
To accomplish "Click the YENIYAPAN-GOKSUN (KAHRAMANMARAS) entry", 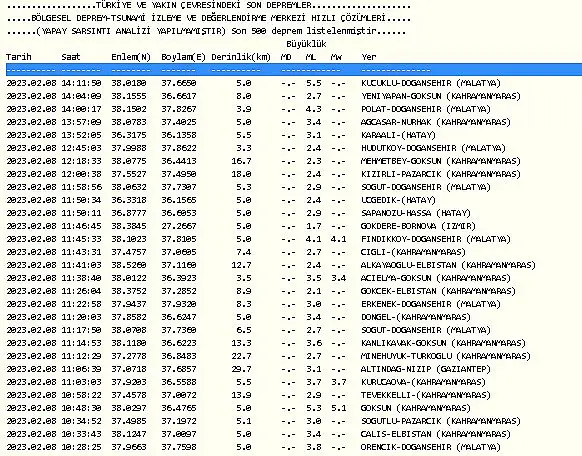I will click(441, 96).
